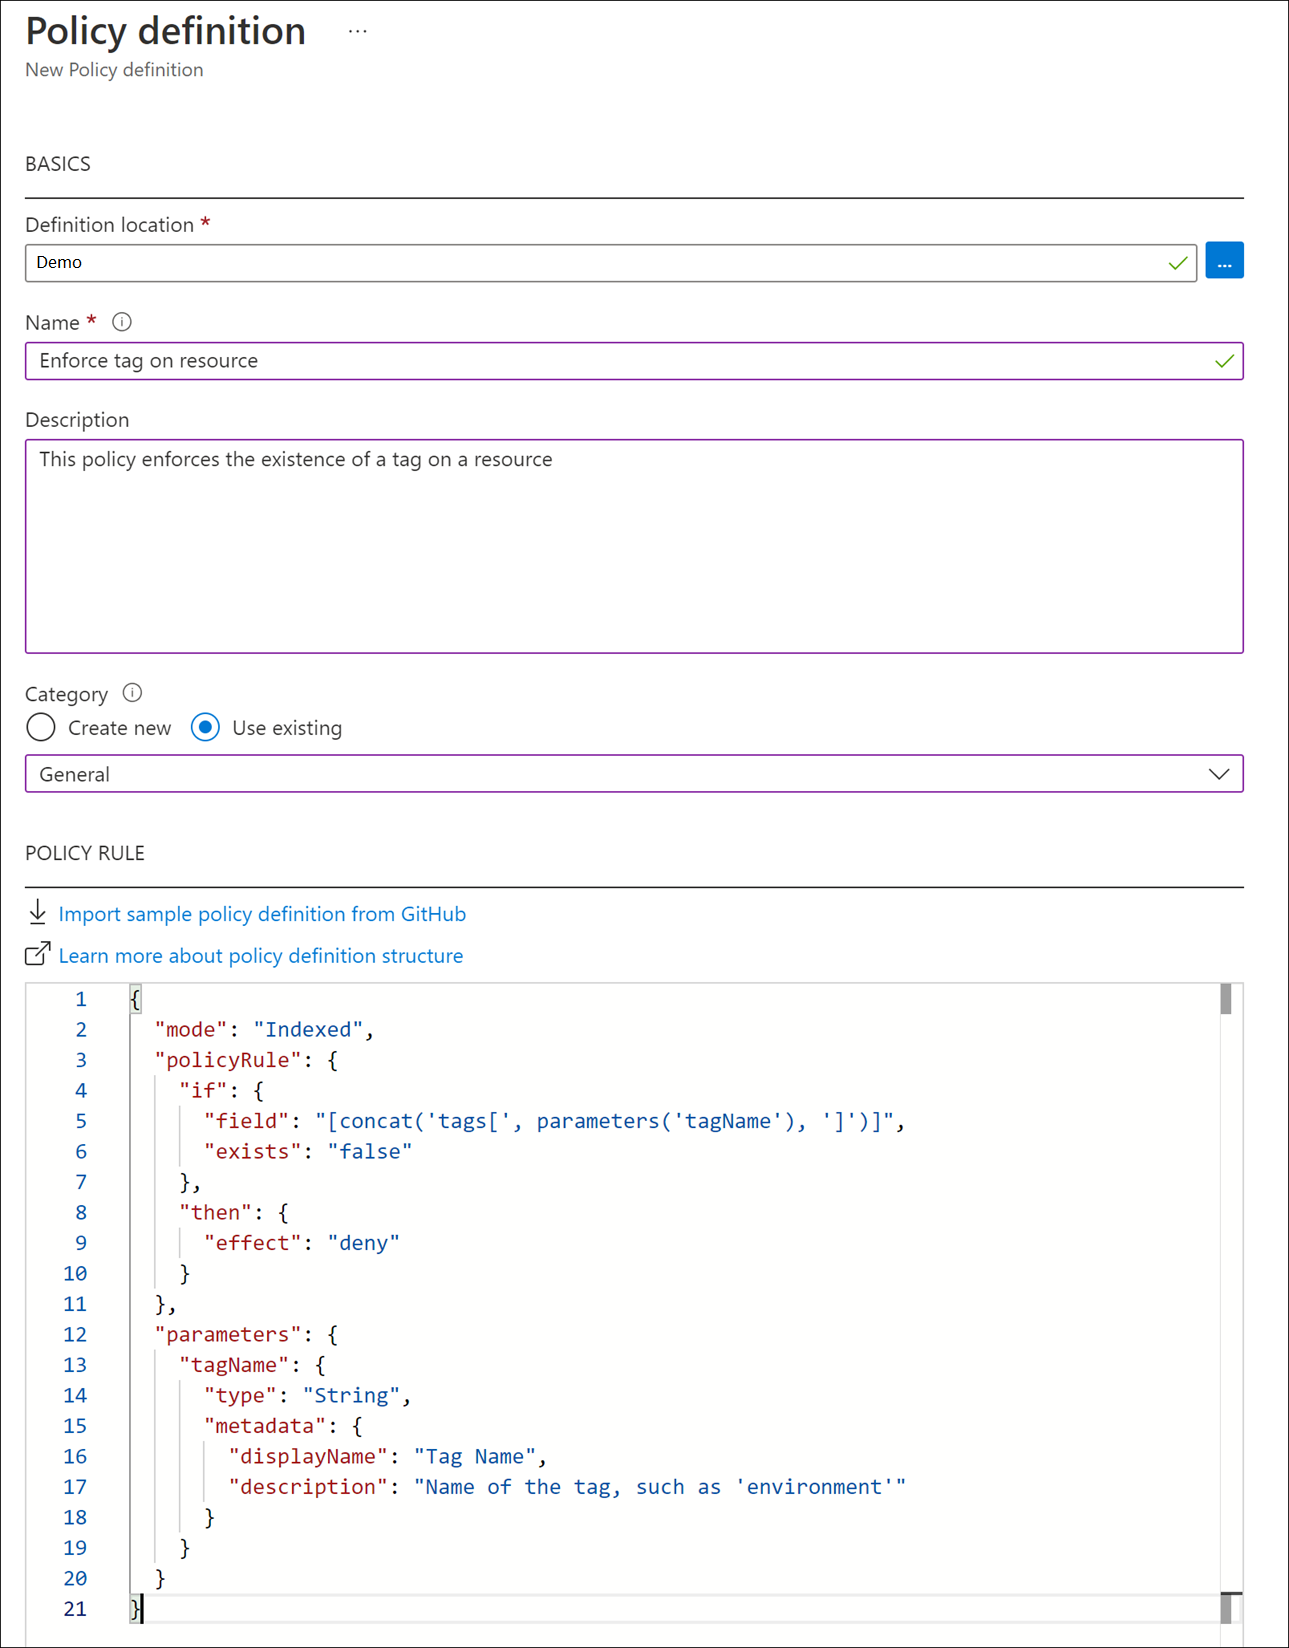Click the download icon beside Import sample policy
Image resolution: width=1289 pixels, height=1648 pixels.
pyautogui.click(x=38, y=912)
